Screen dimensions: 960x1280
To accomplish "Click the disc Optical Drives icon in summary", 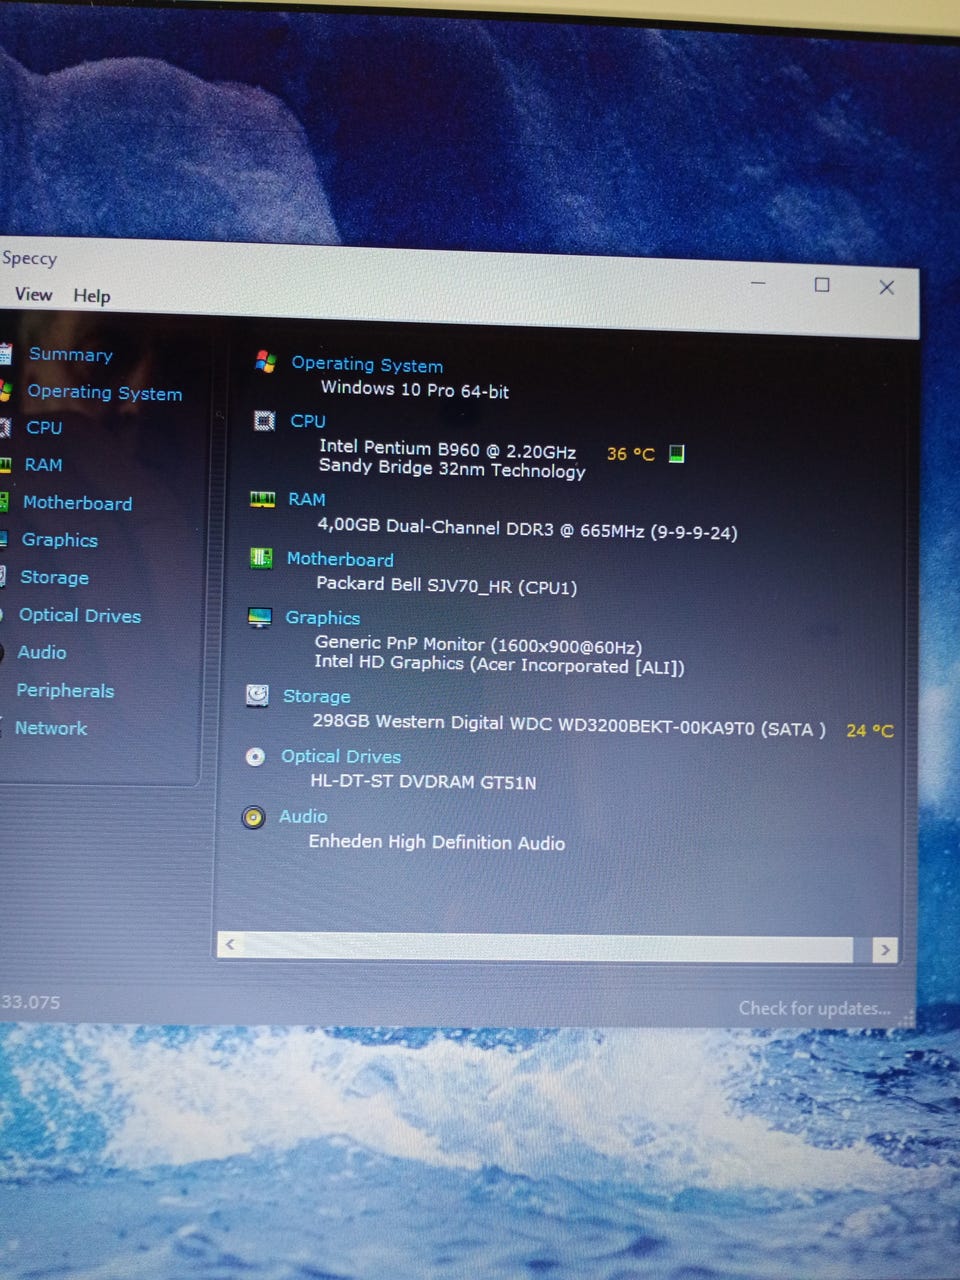I will [x=255, y=756].
